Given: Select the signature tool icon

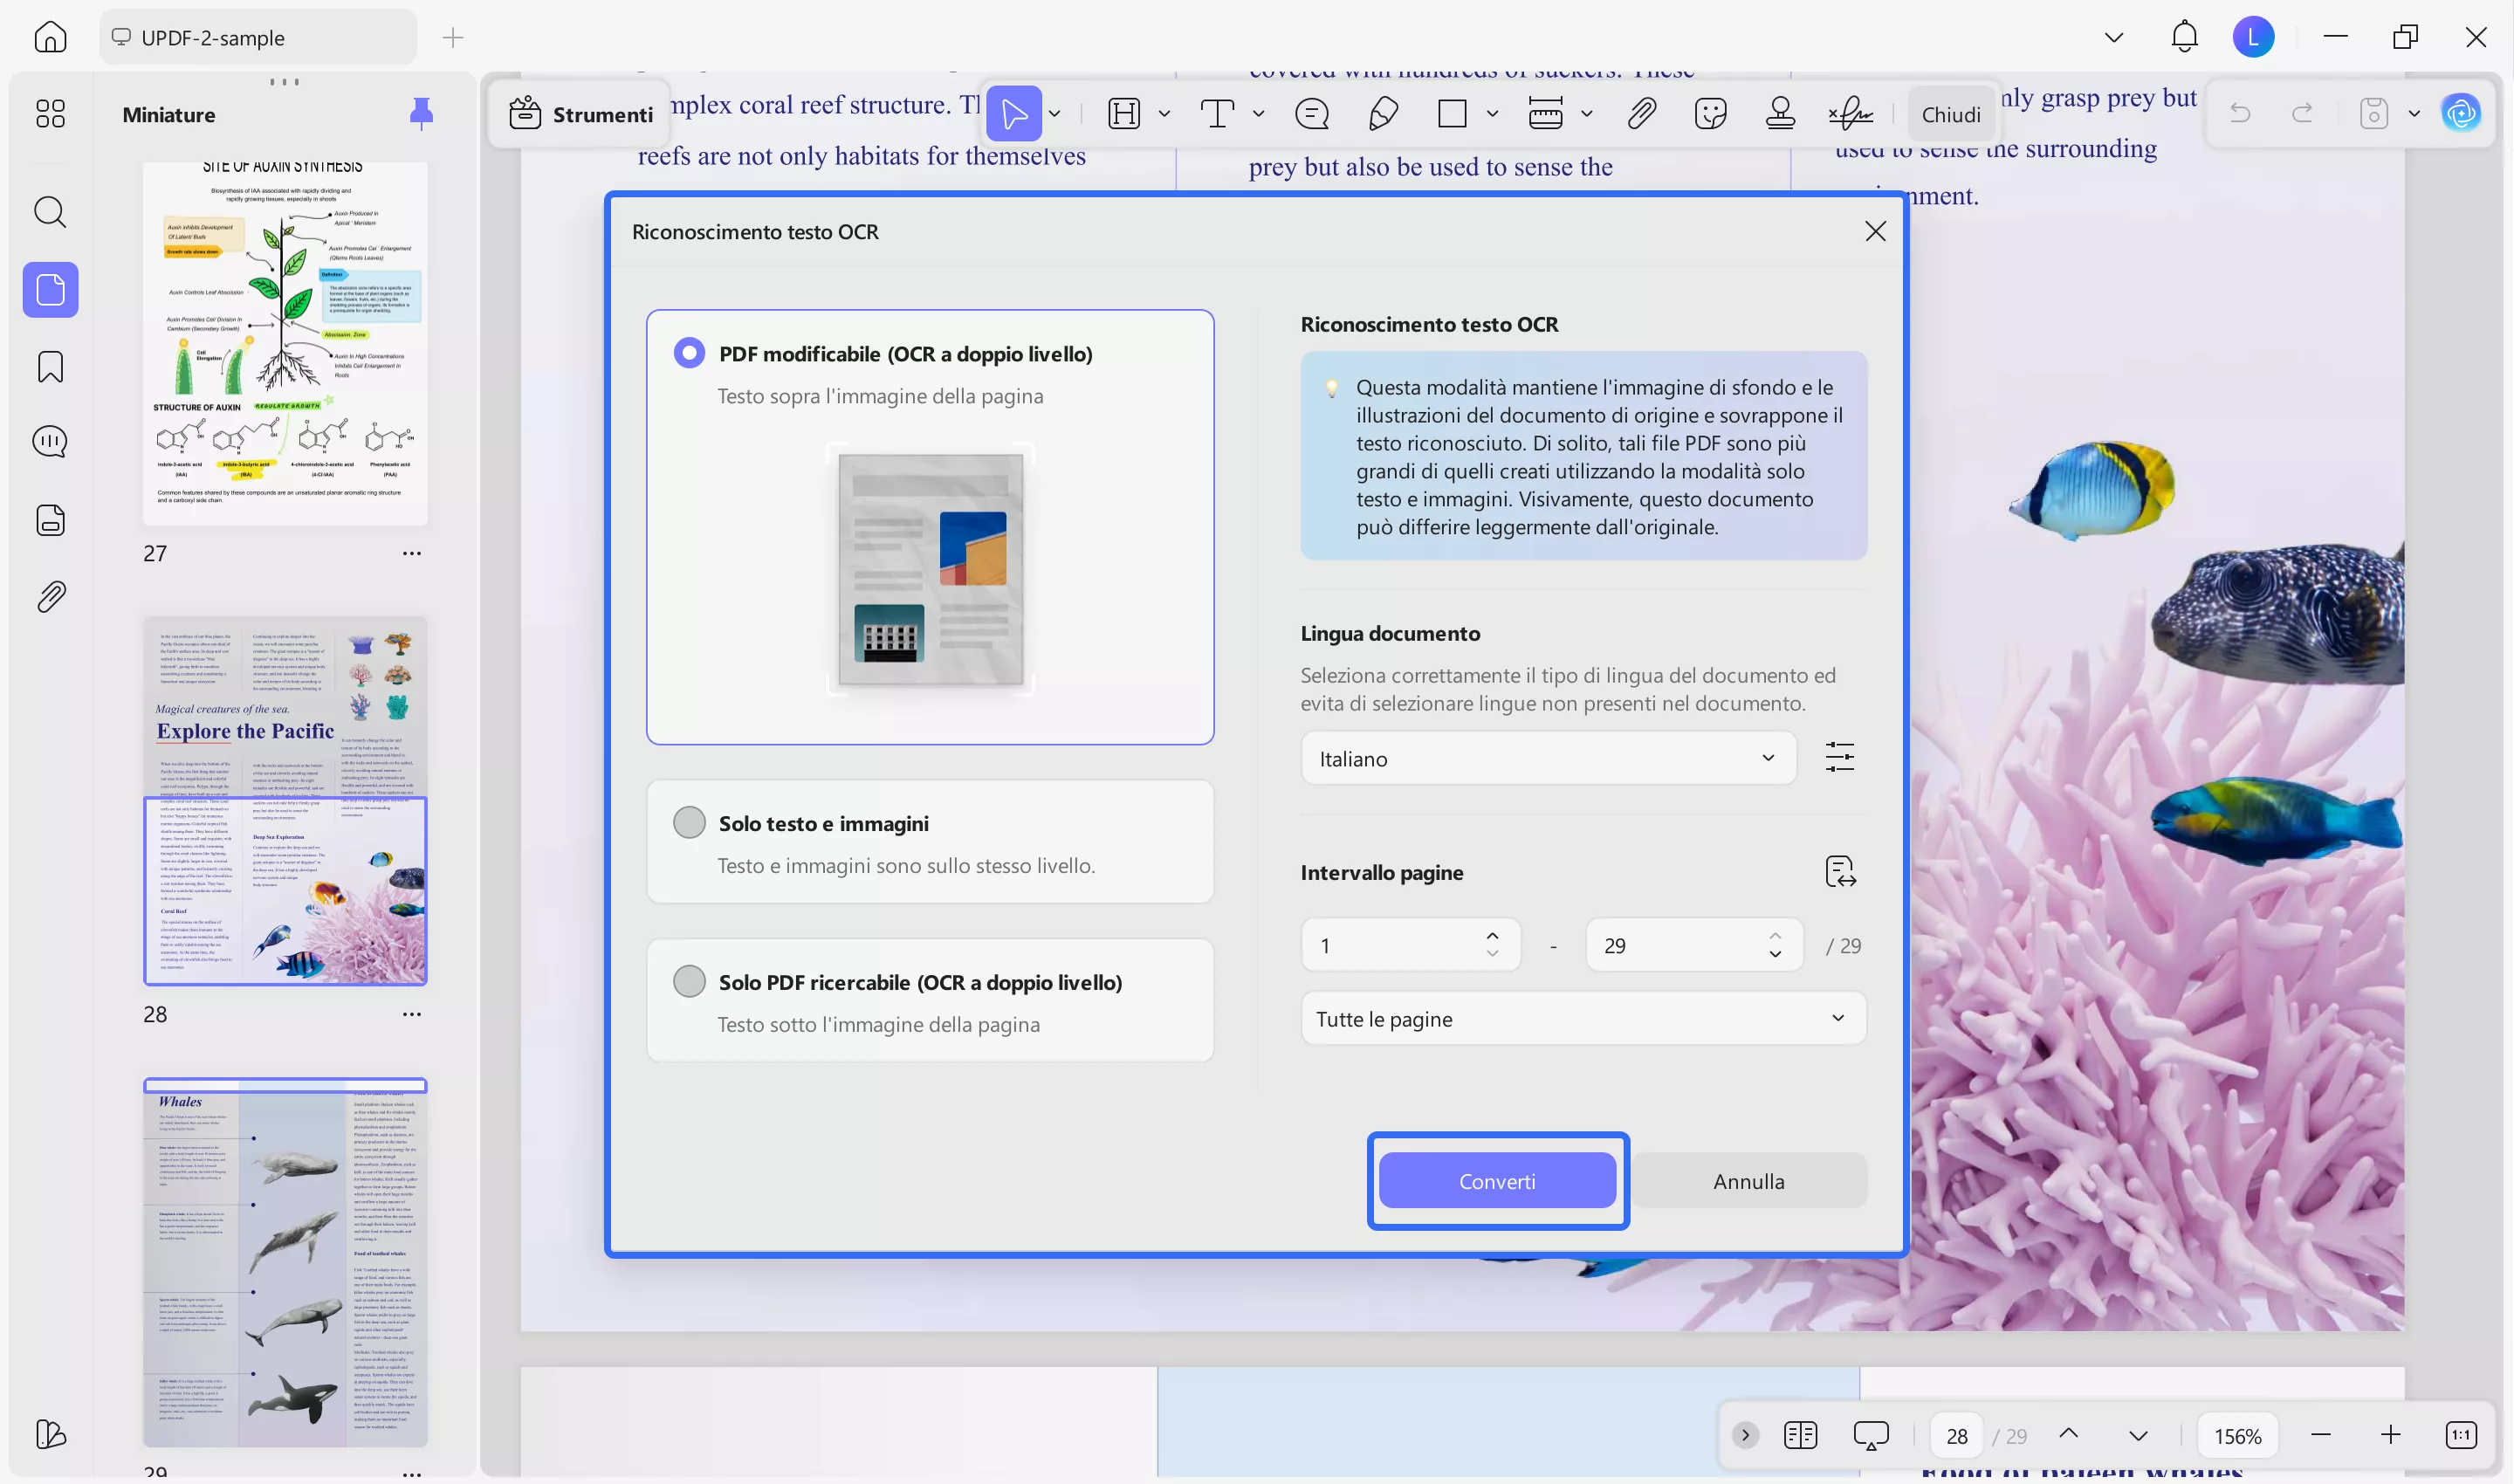Looking at the screenshot, I should [x=1850, y=114].
